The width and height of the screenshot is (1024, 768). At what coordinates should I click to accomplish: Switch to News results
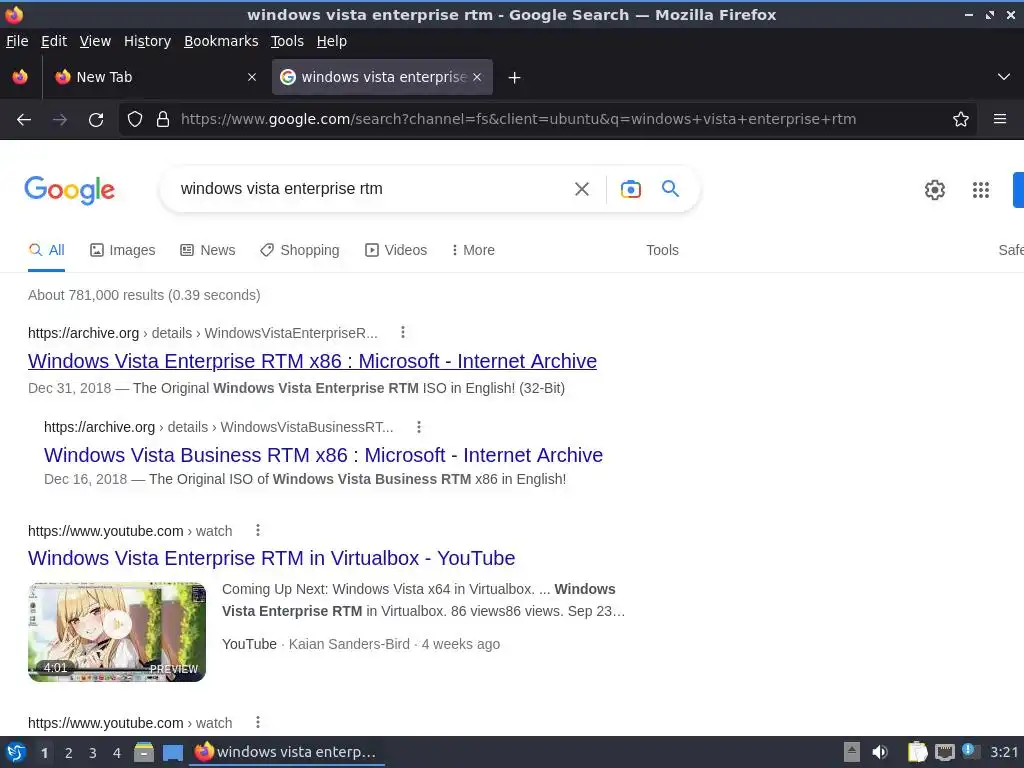[x=208, y=250]
